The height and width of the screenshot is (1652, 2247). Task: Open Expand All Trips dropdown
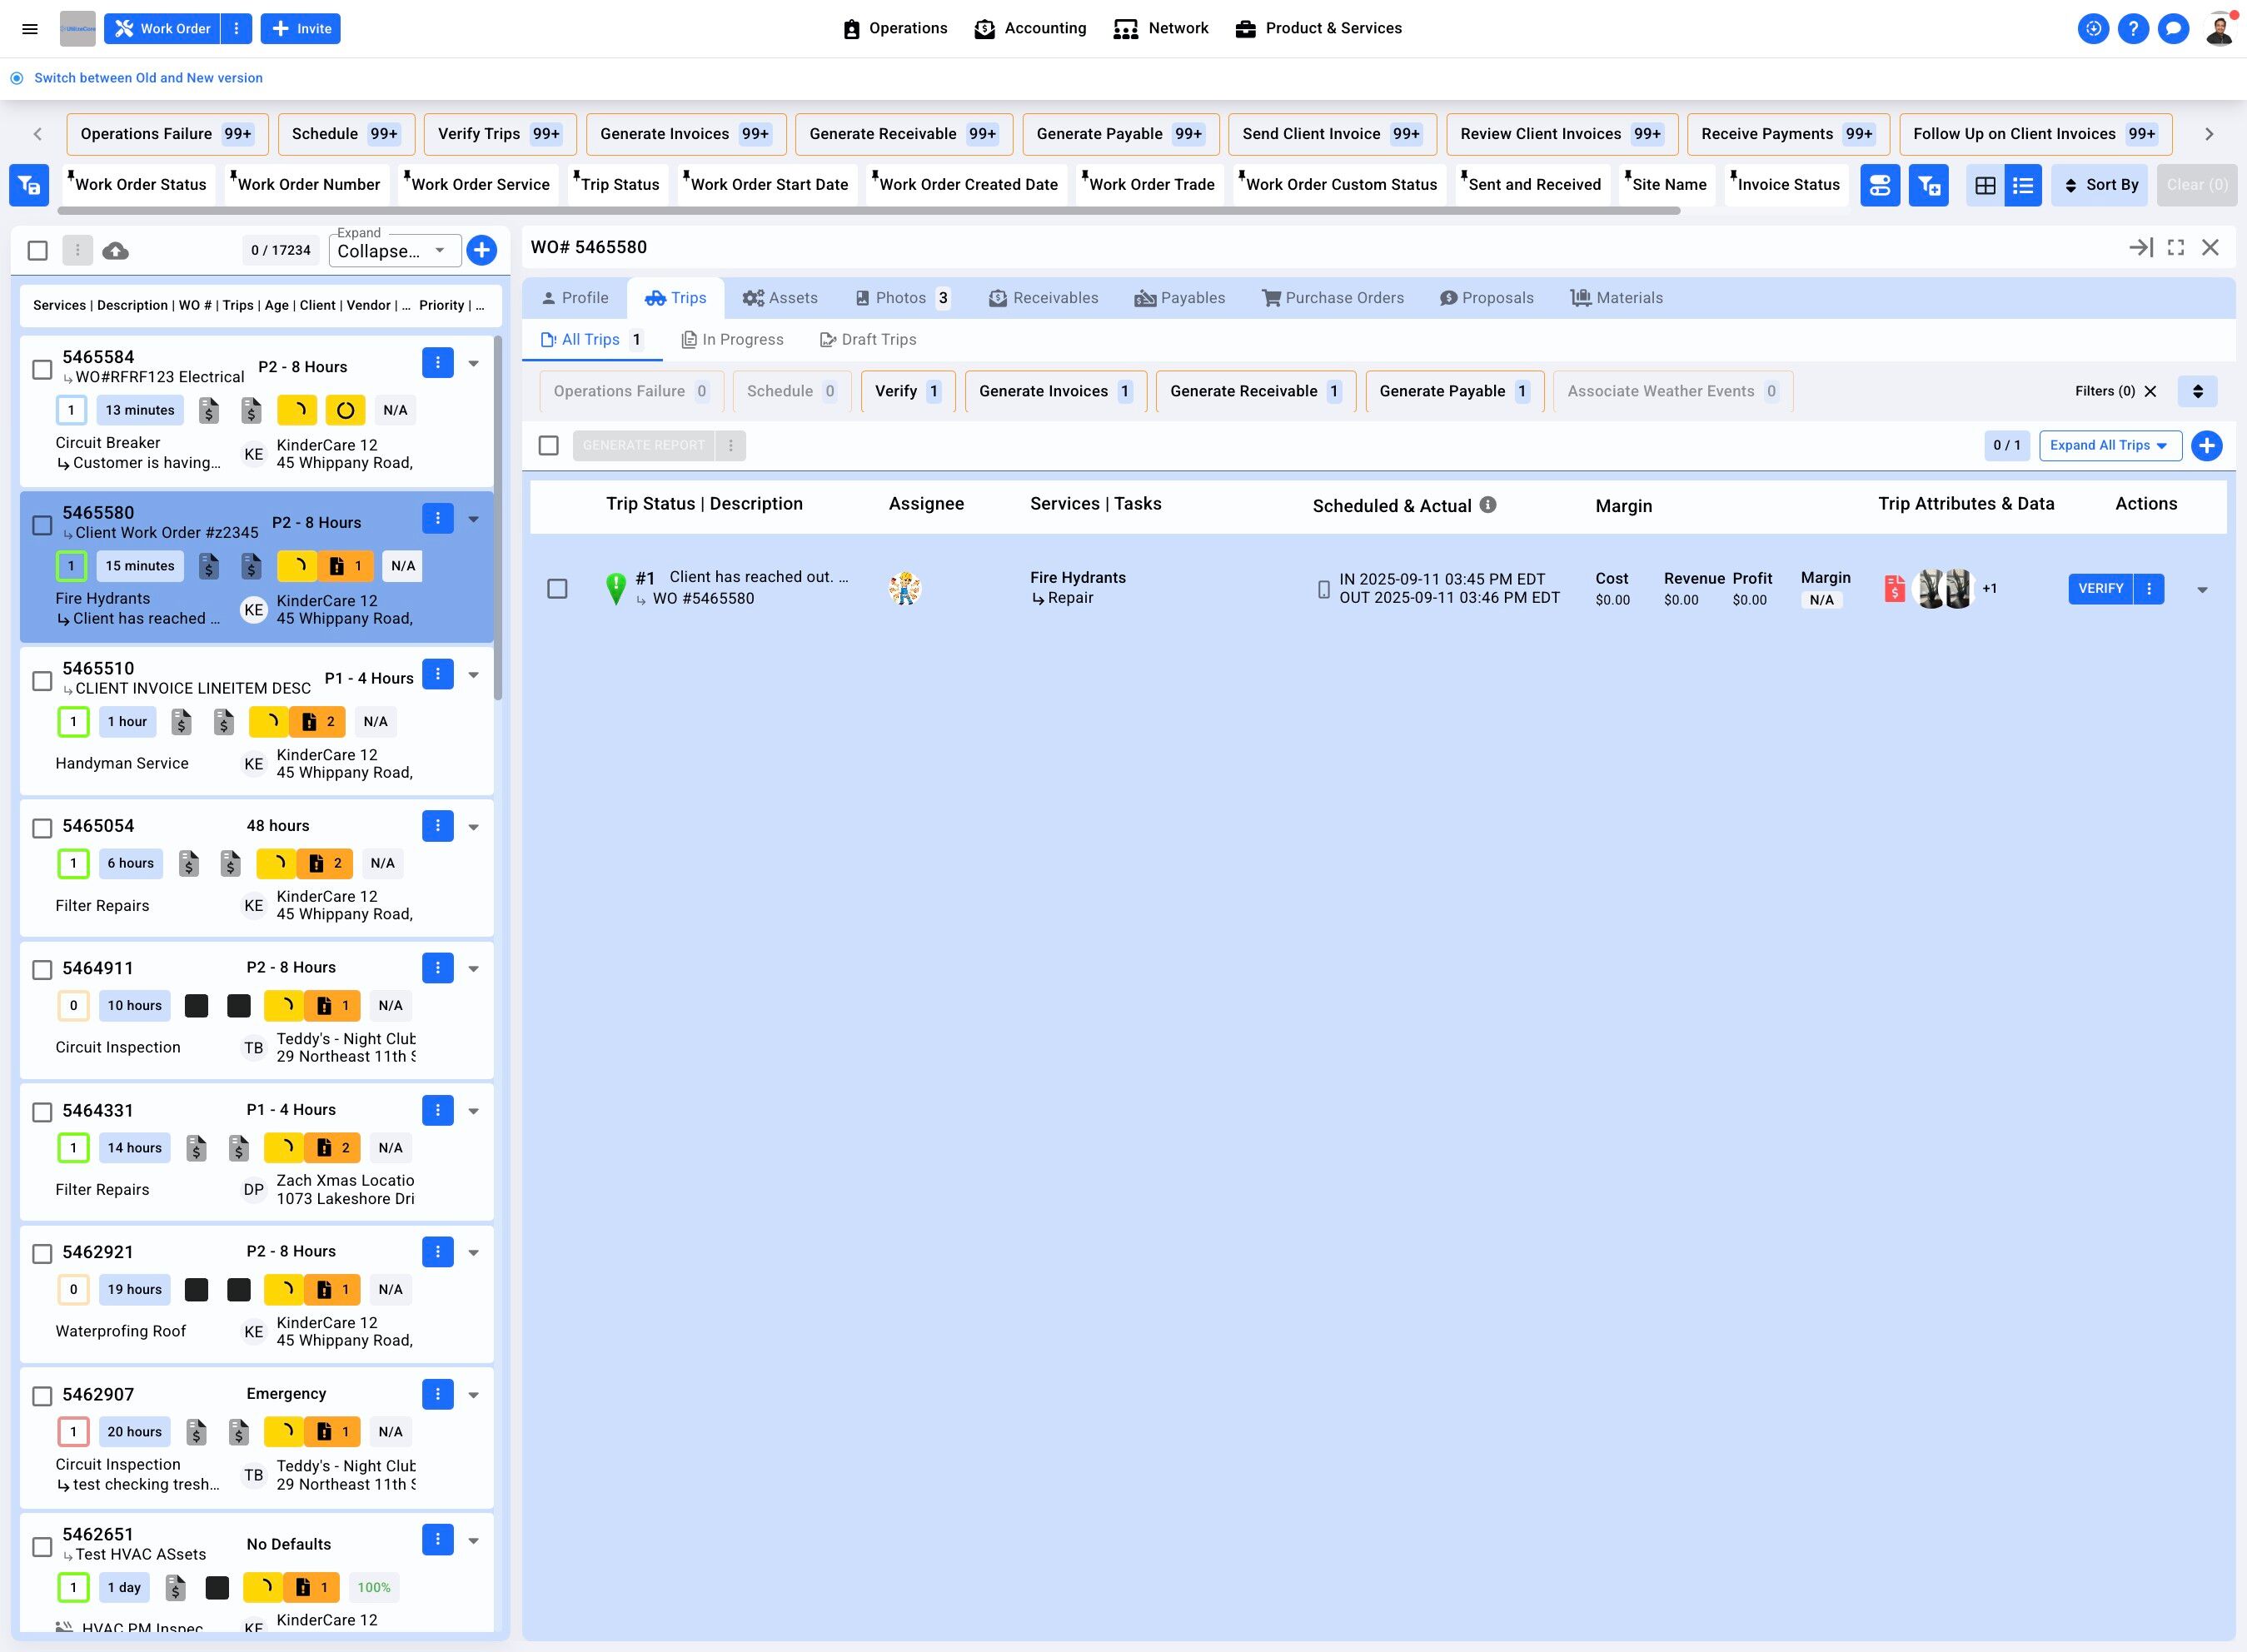point(2109,445)
